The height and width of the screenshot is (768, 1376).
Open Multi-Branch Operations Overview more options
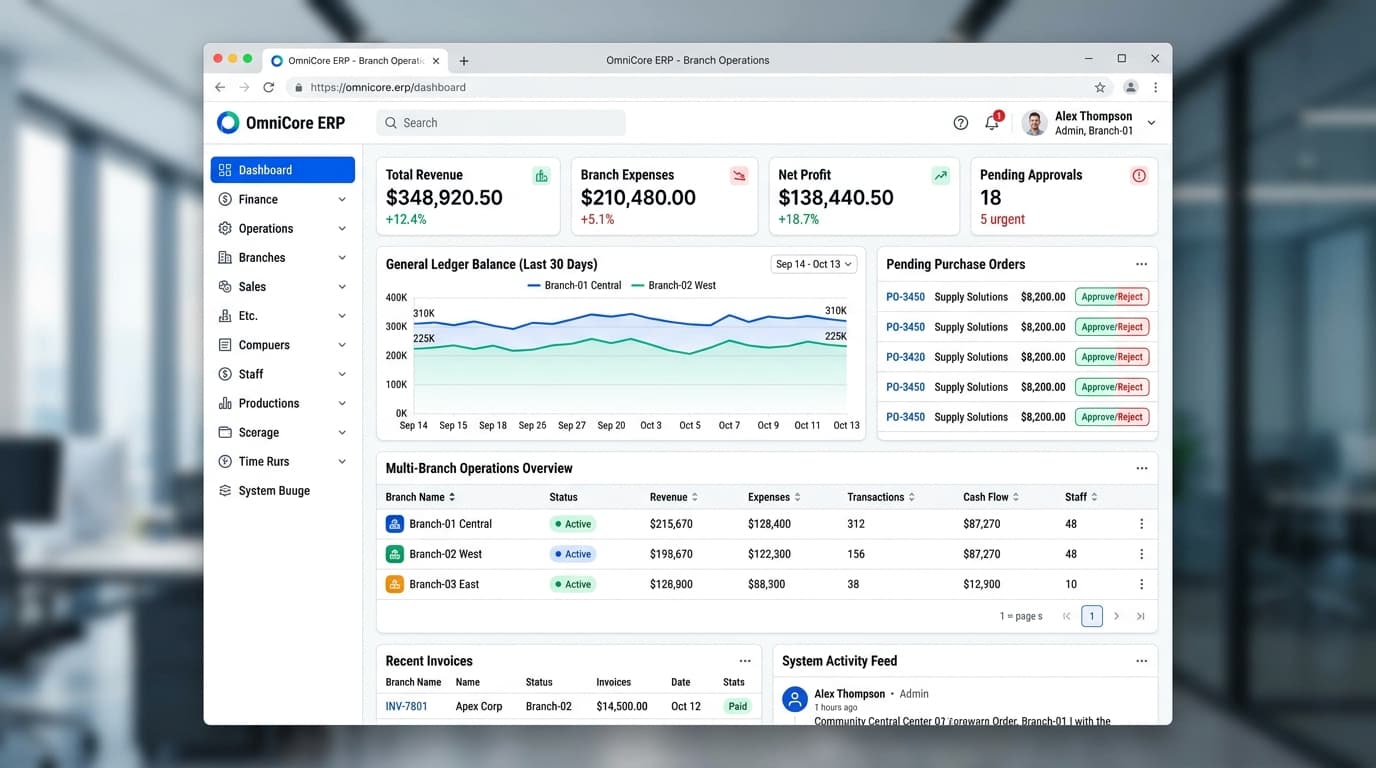point(1141,468)
